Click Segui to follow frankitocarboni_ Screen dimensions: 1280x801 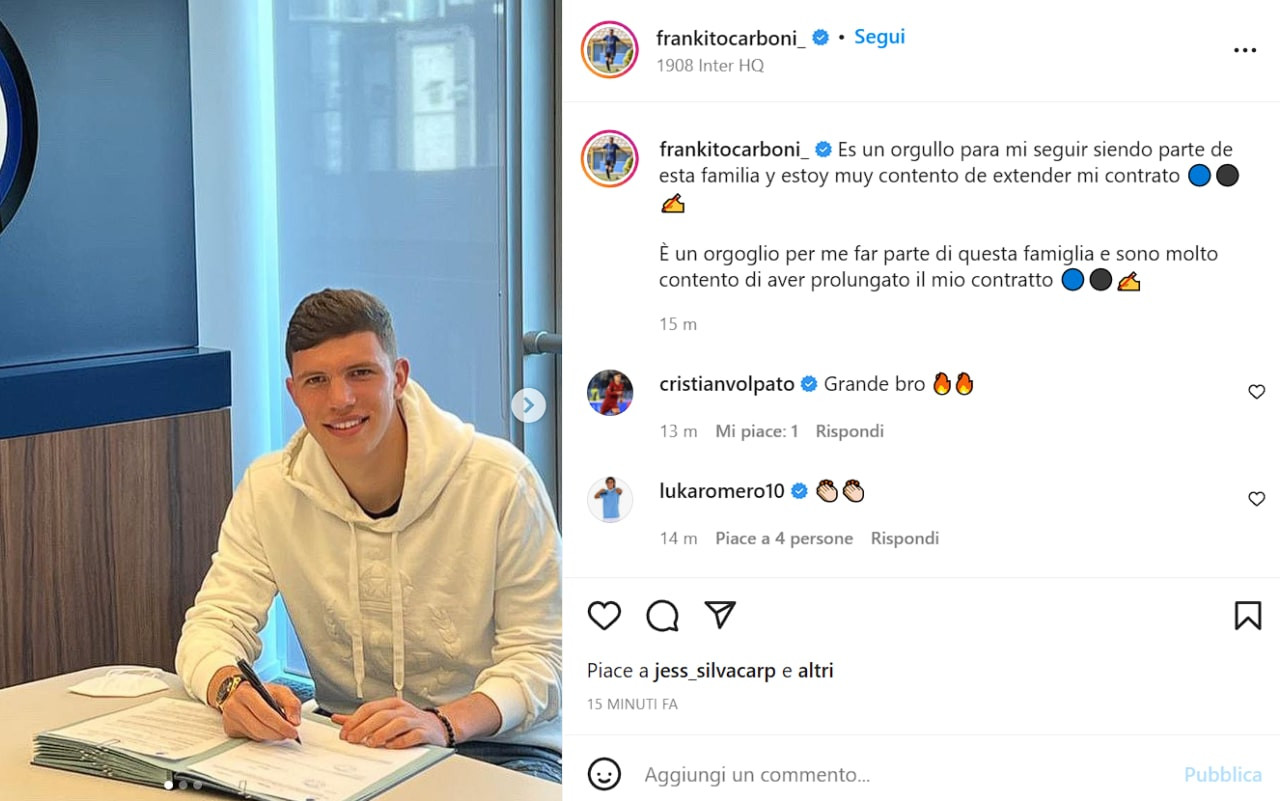[x=879, y=37]
